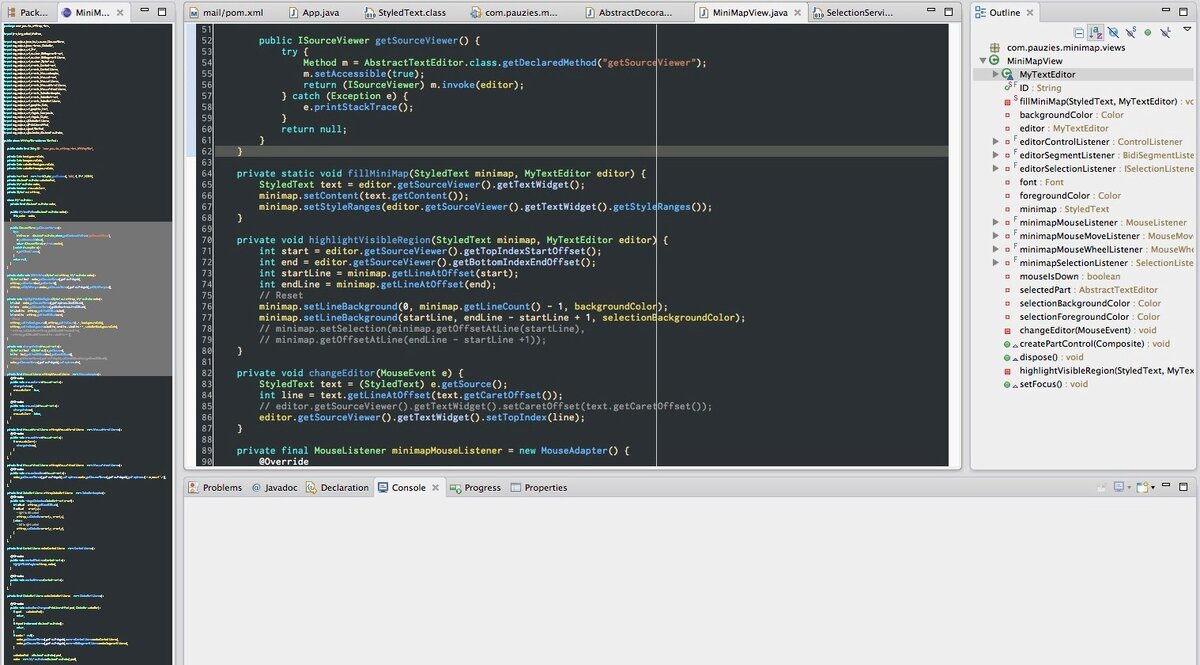
Task: Expand the MyTextEditor outline node
Action: coord(996,74)
